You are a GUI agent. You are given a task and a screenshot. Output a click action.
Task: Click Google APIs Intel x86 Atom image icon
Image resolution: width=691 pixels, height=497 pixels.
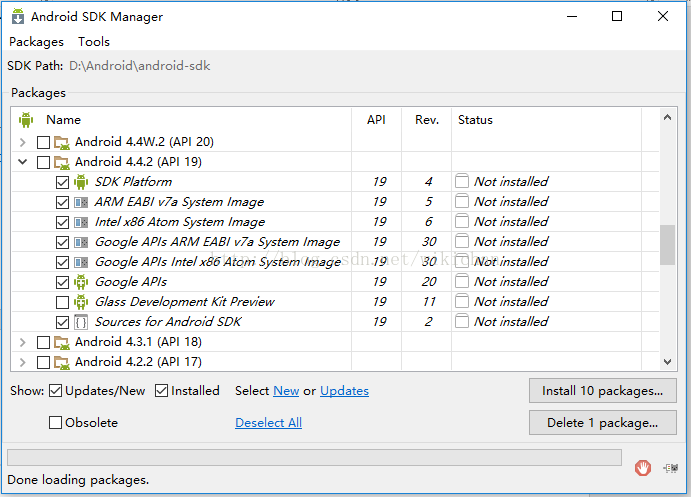[81, 262]
